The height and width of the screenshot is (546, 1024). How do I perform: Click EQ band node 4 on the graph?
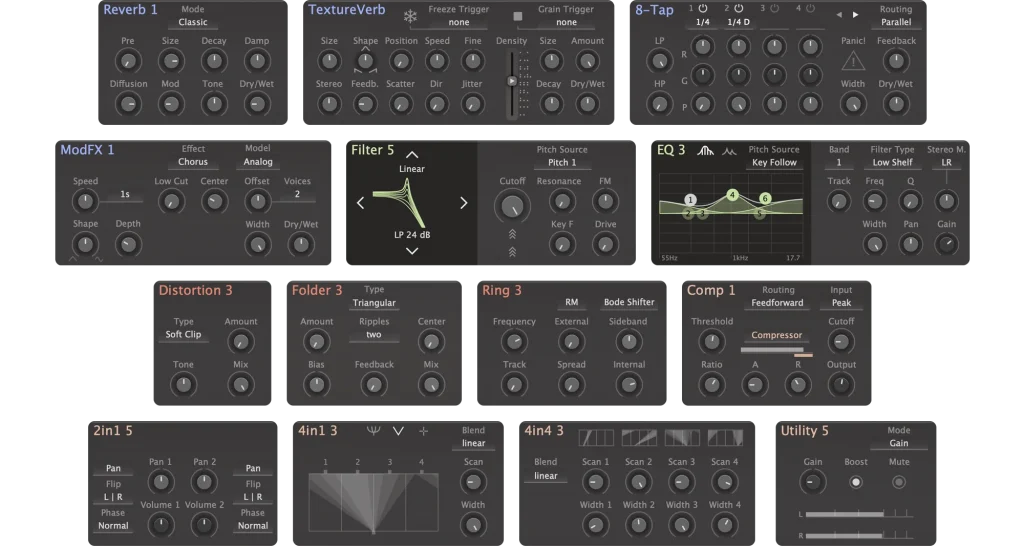click(x=732, y=195)
